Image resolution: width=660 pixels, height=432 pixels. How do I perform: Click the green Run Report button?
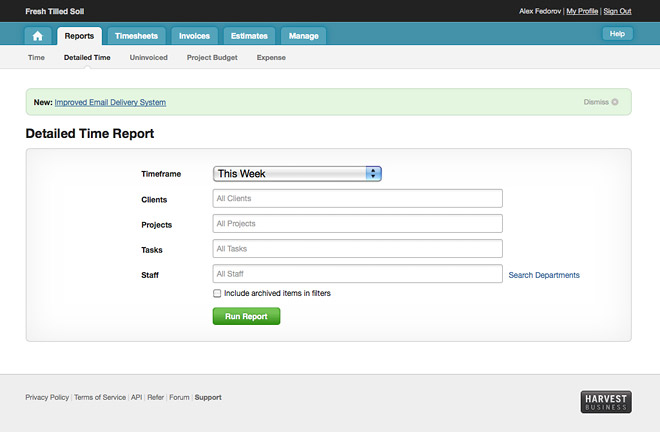coord(246,316)
